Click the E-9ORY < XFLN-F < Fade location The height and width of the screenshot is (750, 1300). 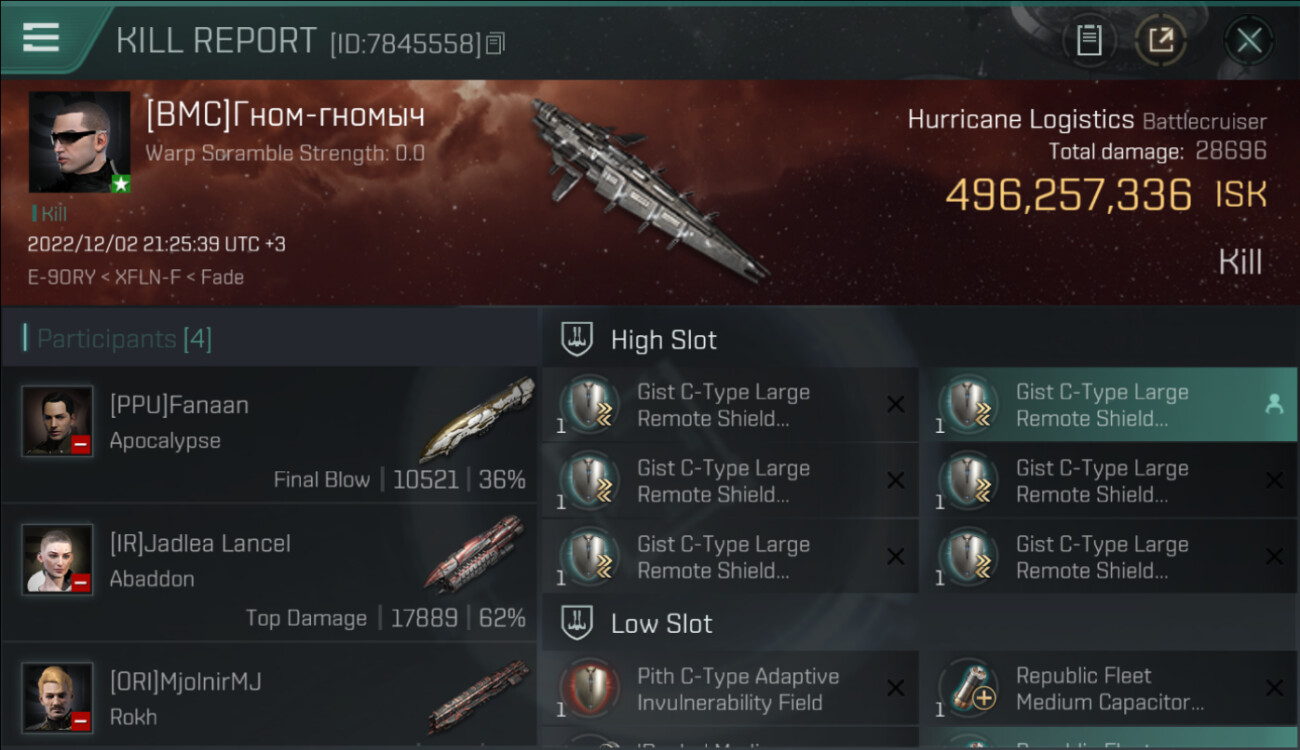pos(135,277)
